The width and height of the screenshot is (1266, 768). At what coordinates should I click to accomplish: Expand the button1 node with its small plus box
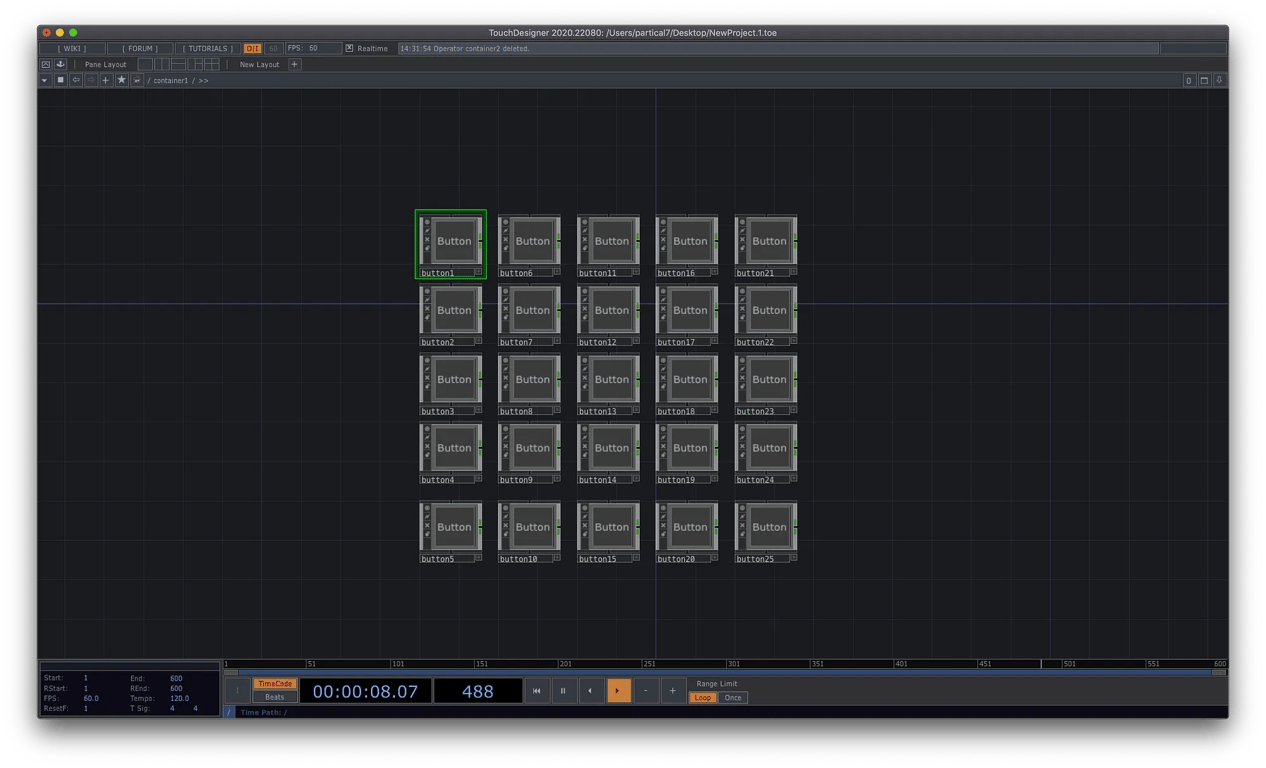(478, 271)
